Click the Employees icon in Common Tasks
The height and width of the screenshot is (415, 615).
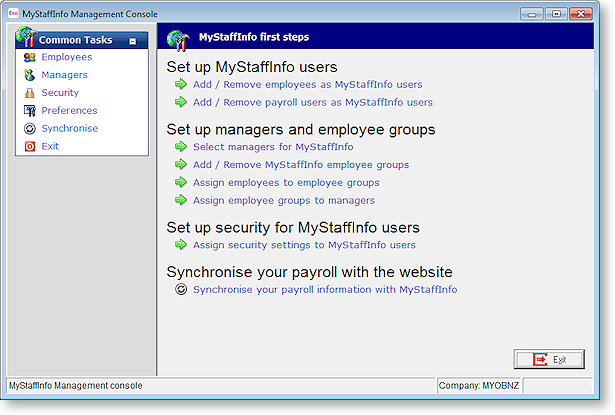coord(31,57)
